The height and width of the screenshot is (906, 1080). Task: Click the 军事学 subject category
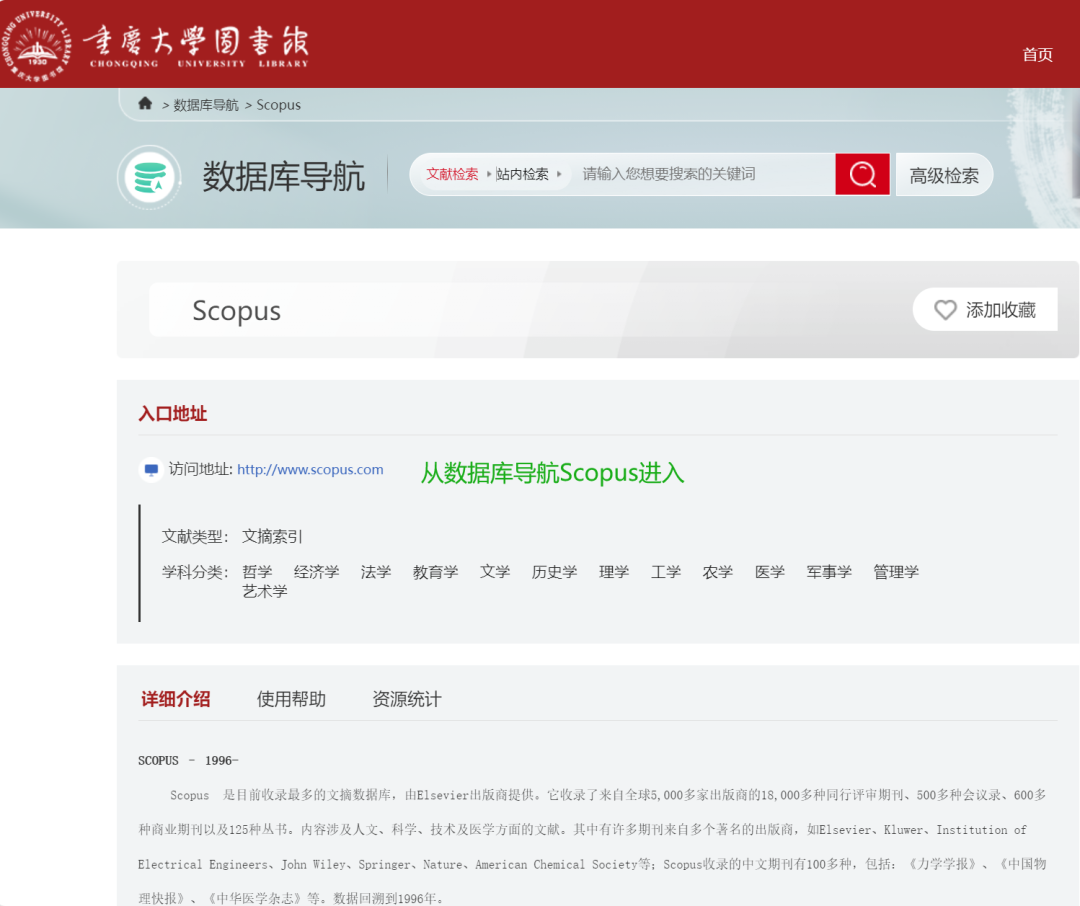coord(829,572)
